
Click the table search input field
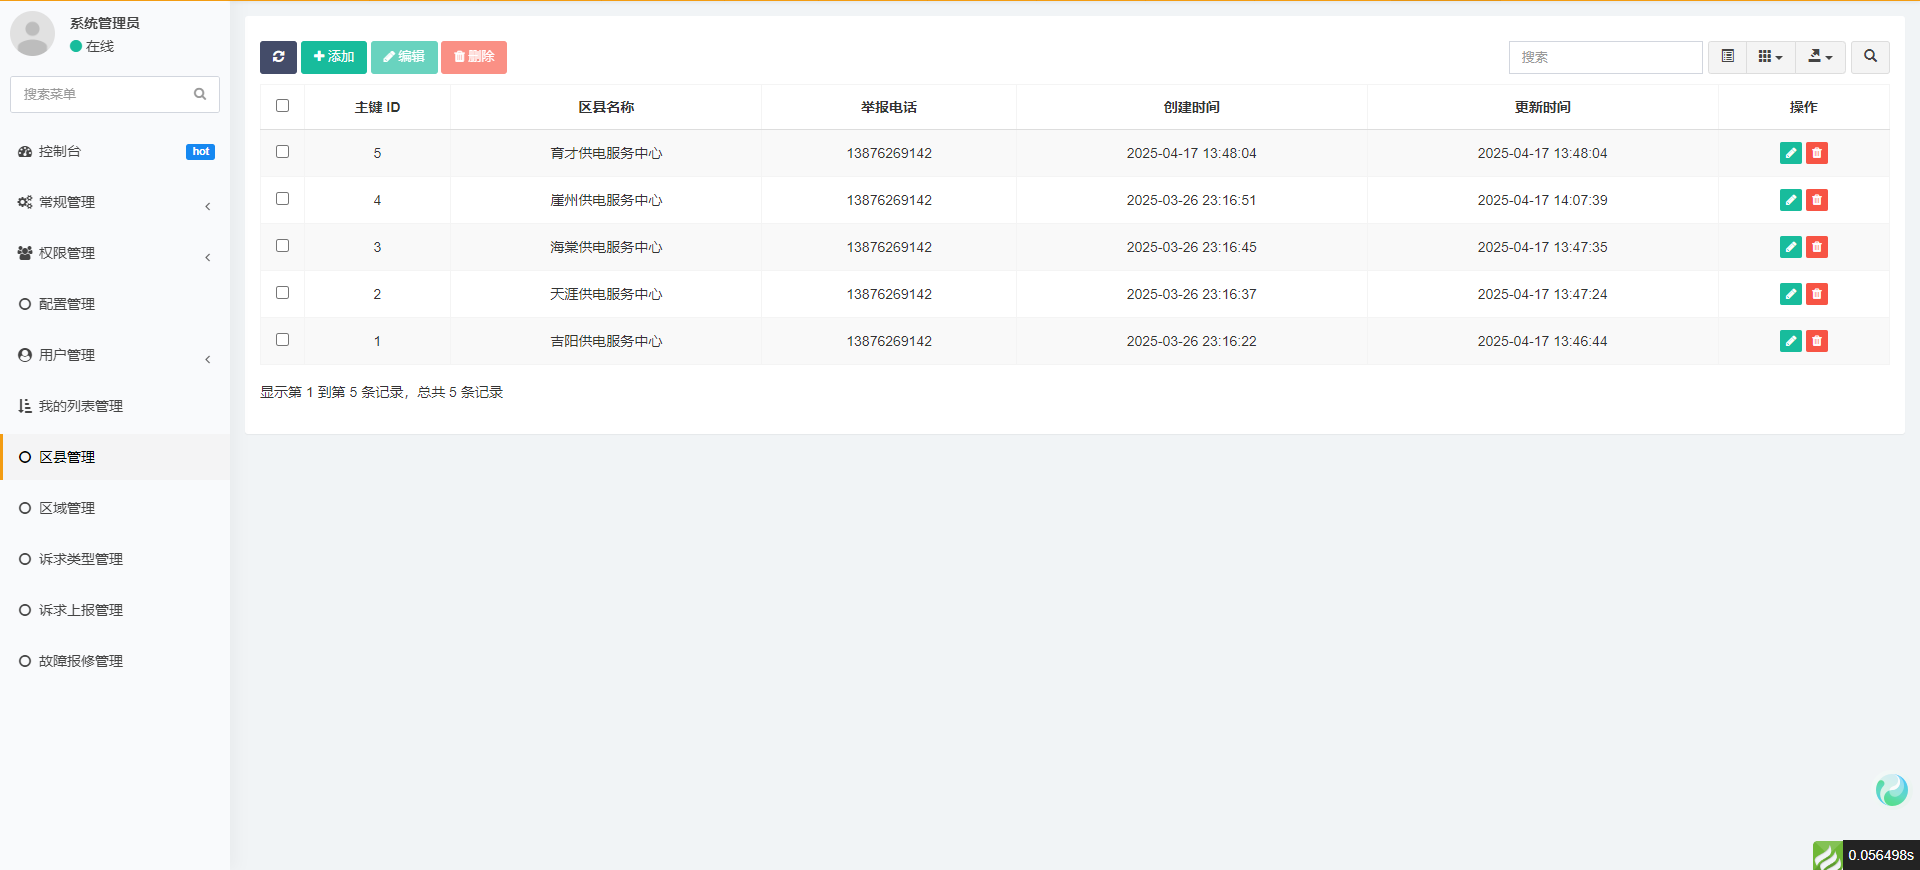(x=1605, y=57)
